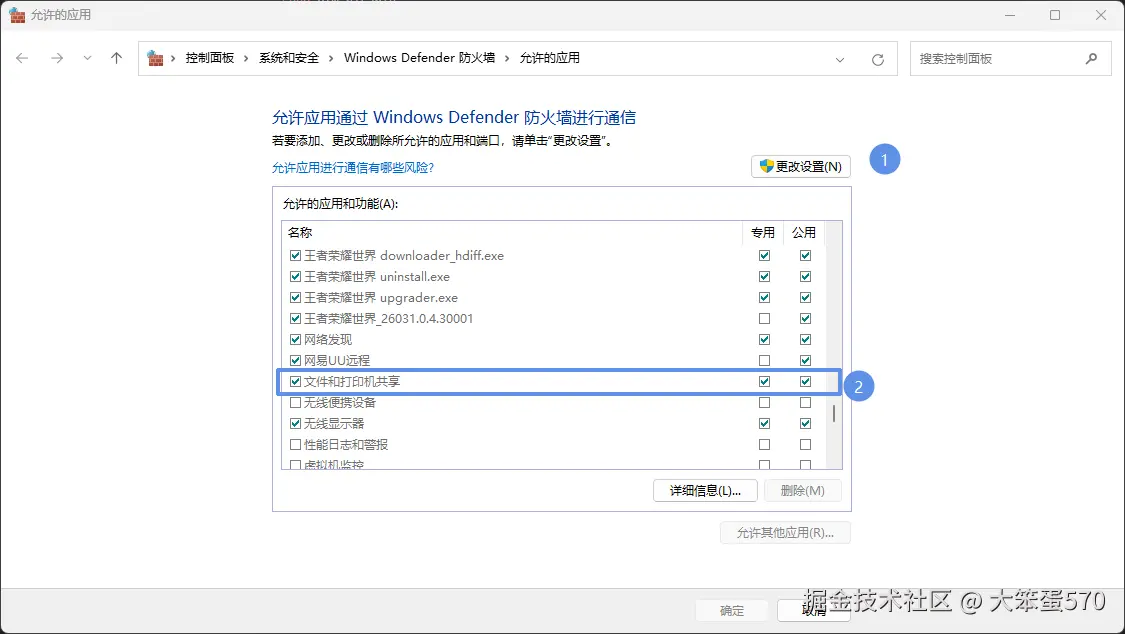Select the 性能日志和警报 row text
This screenshot has height=634, width=1125.
click(346, 445)
